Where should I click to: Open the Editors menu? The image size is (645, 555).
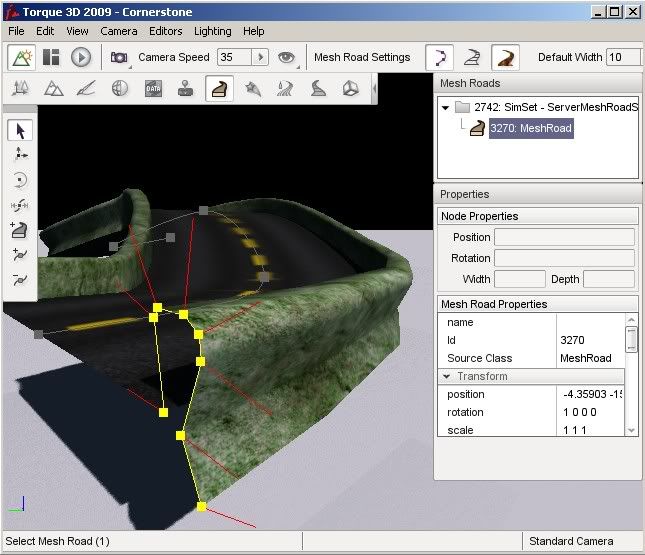coord(166,31)
